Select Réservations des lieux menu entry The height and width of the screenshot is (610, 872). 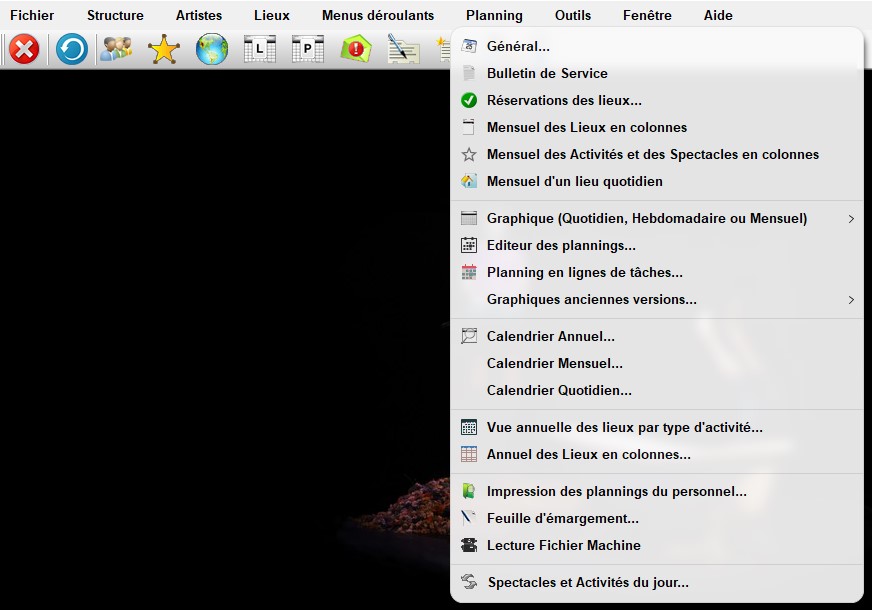(564, 100)
